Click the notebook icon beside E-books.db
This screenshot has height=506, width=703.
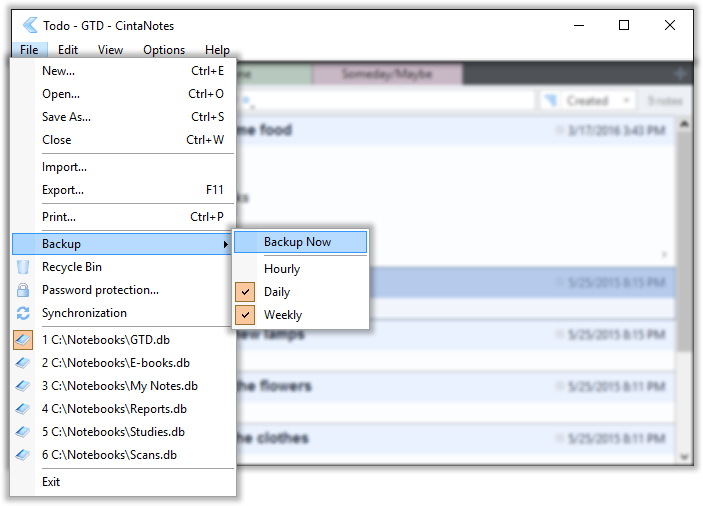23,363
